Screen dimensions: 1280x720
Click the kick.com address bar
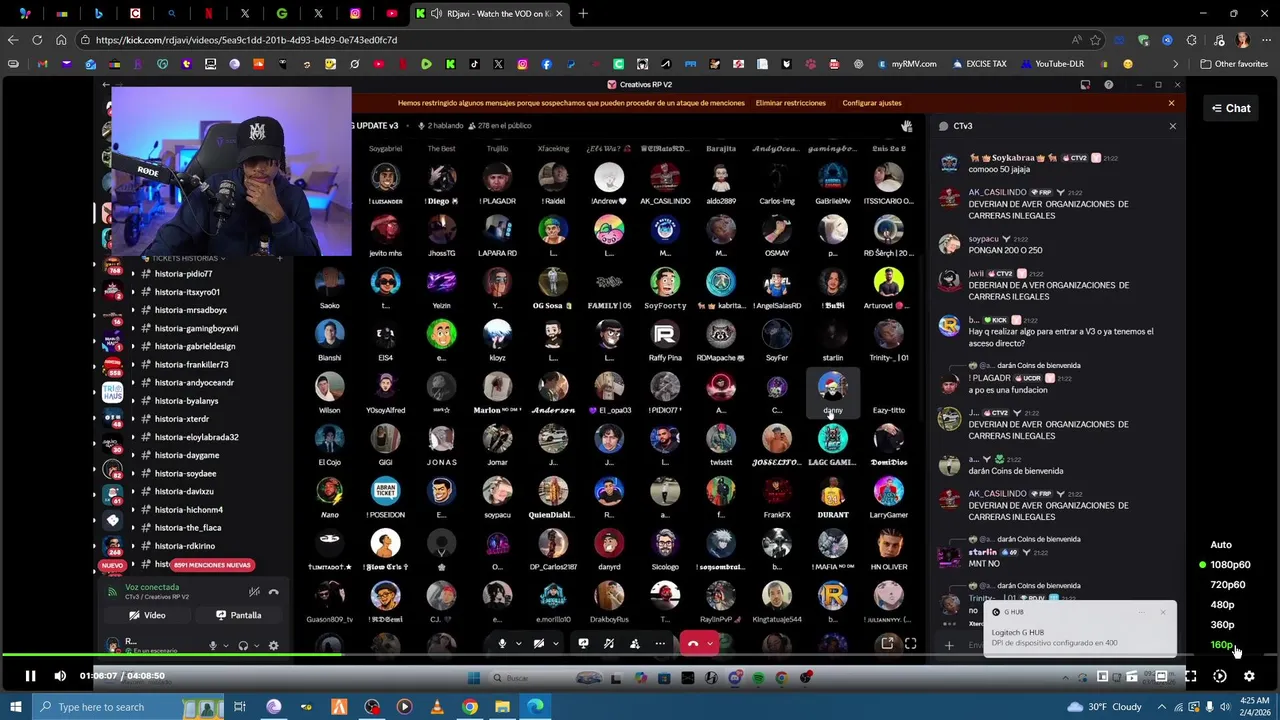590,40
